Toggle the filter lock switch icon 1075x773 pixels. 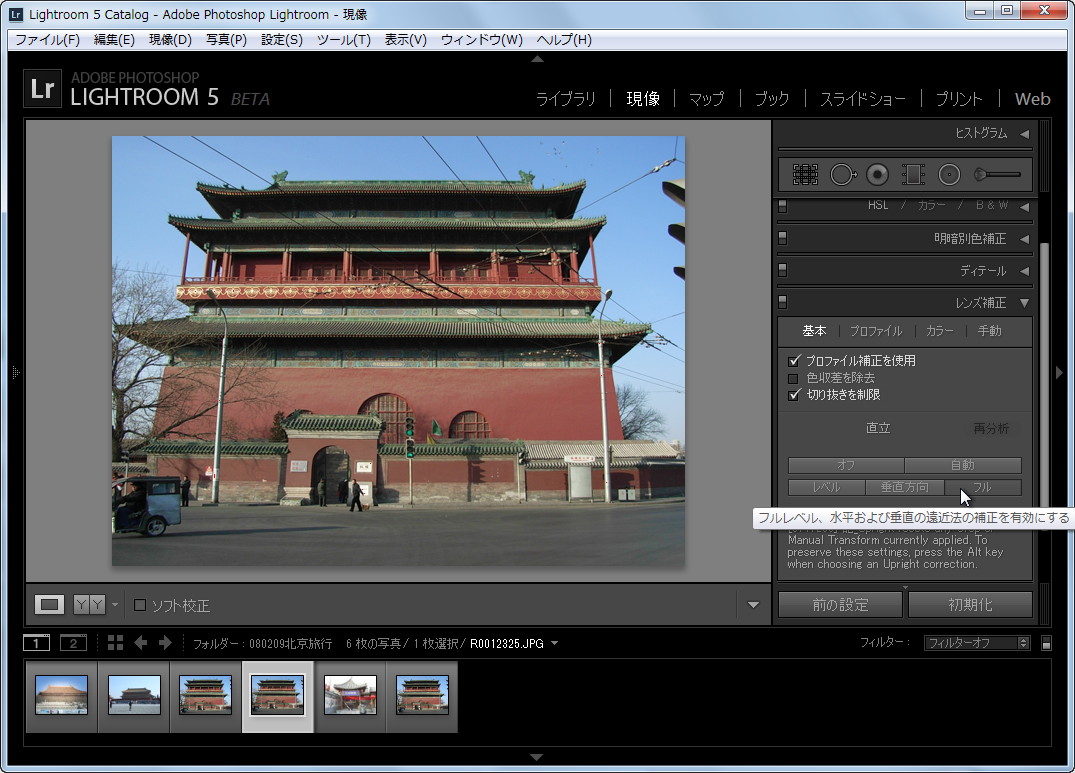click(1046, 643)
